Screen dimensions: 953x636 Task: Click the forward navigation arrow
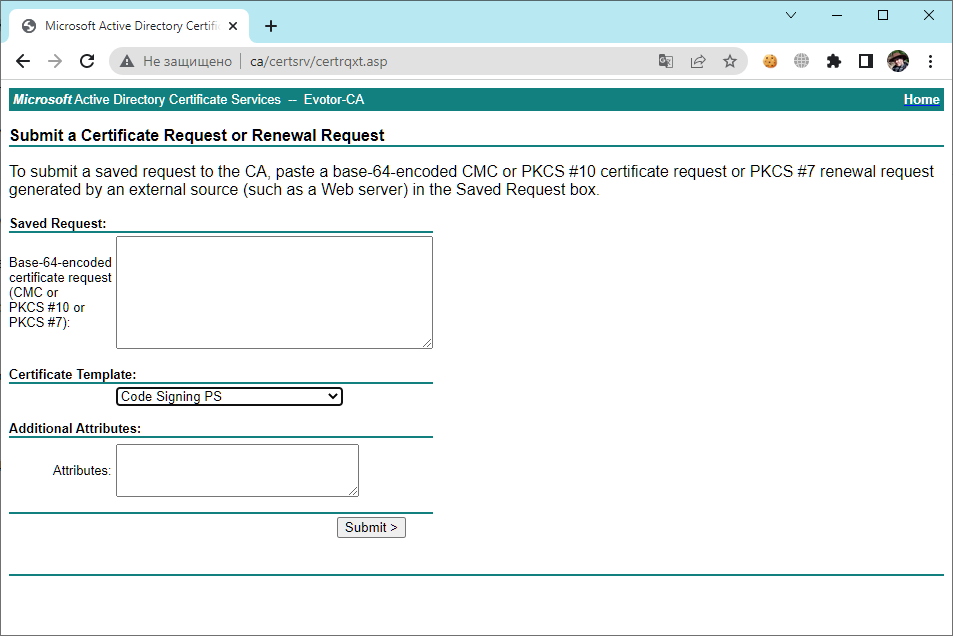point(55,61)
